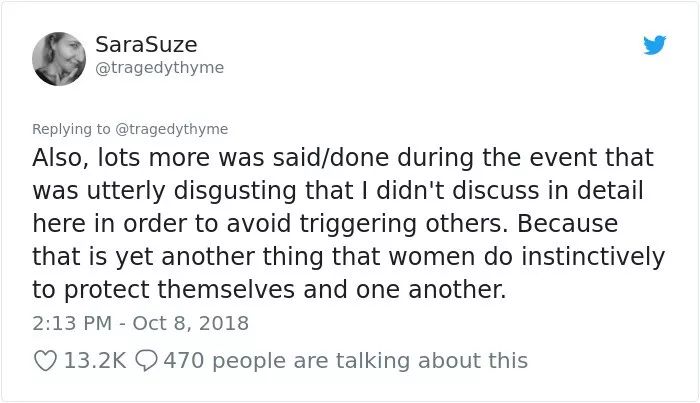700x403 pixels.
Task: Click the "Replying to" label text
Action: 71,129
